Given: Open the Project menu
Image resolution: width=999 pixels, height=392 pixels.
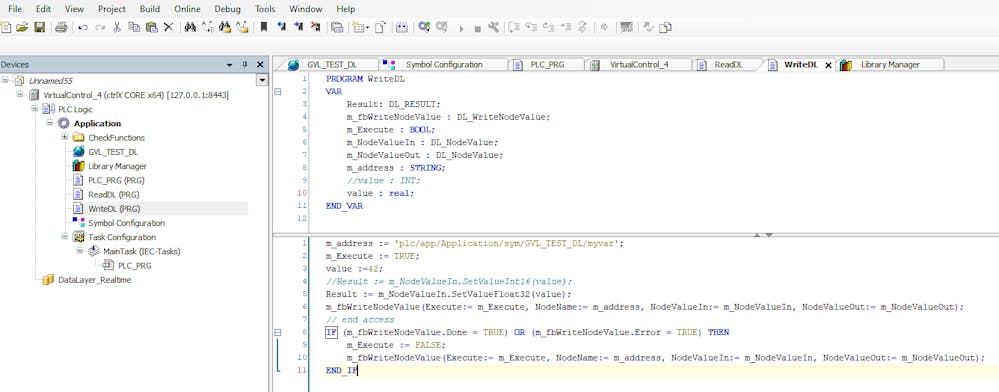Looking at the screenshot, I should (x=111, y=9).
